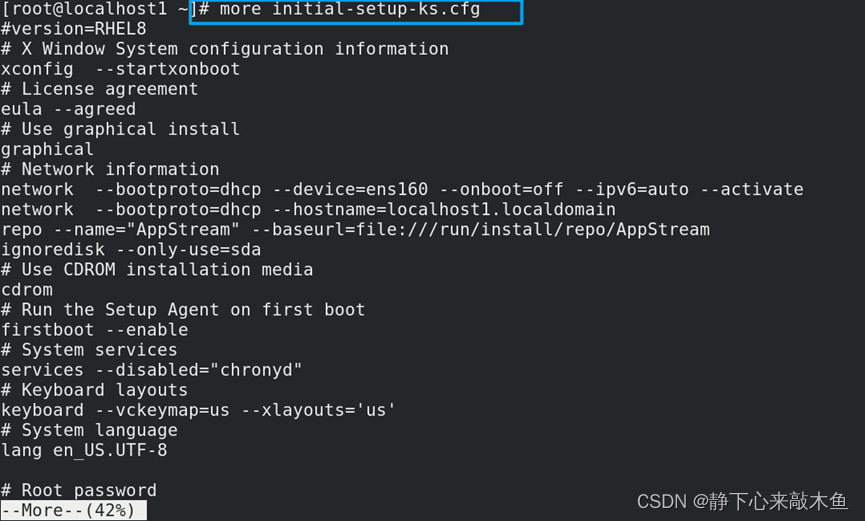Click the repo --name="AppStream" line
This screenshot has width=865, height=521.
[355, 229]
